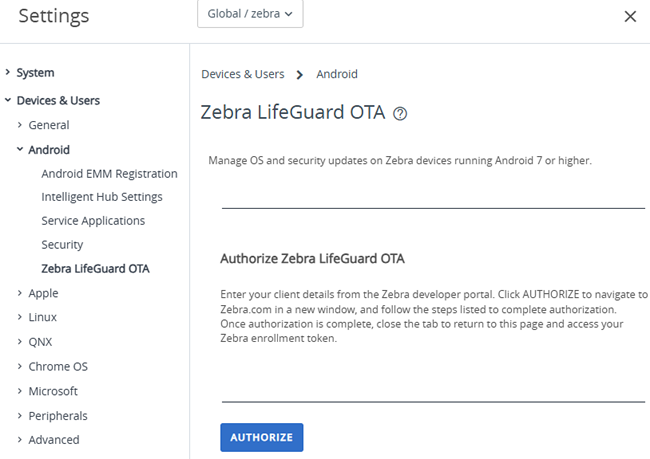Select Advanced in the sidebar
This screenshot has height=459, width=650.
click(x=53, y=440)
